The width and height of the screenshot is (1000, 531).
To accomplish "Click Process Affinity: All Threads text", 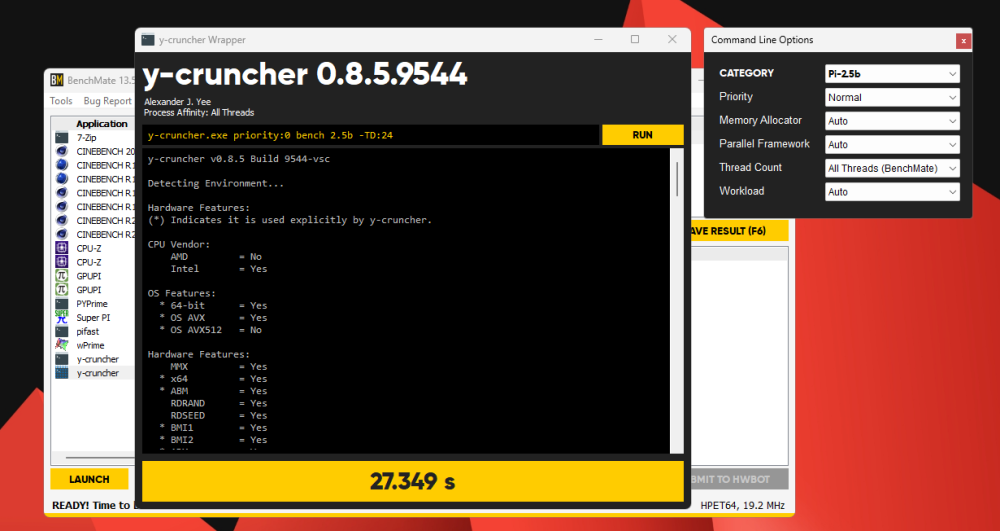I will click(199, 113).
